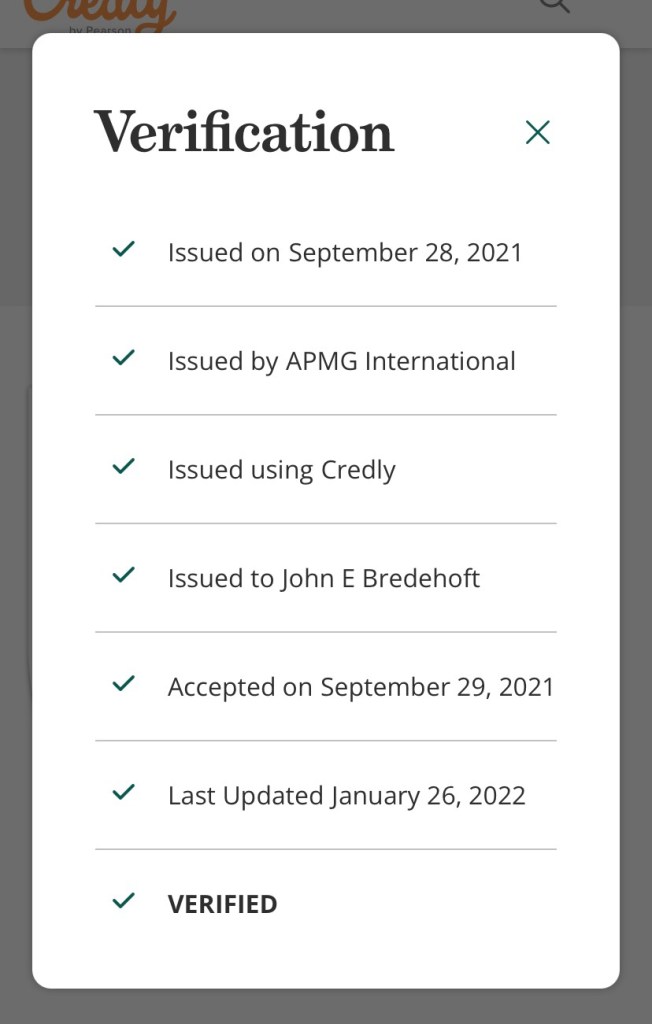
Task: Click checkmark next to Issued by APMG International
Action: (124, 358)
